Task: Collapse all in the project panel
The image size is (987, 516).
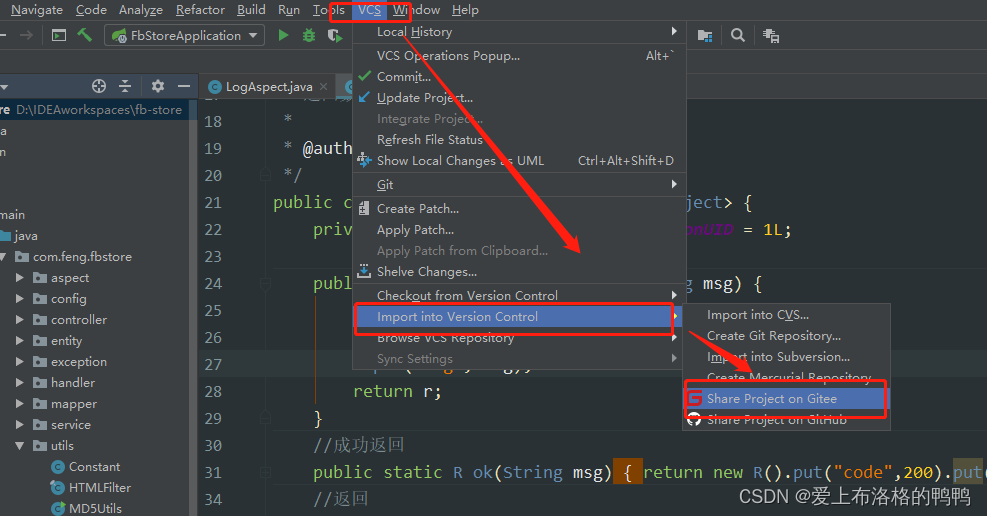Action: pos(125,86)
